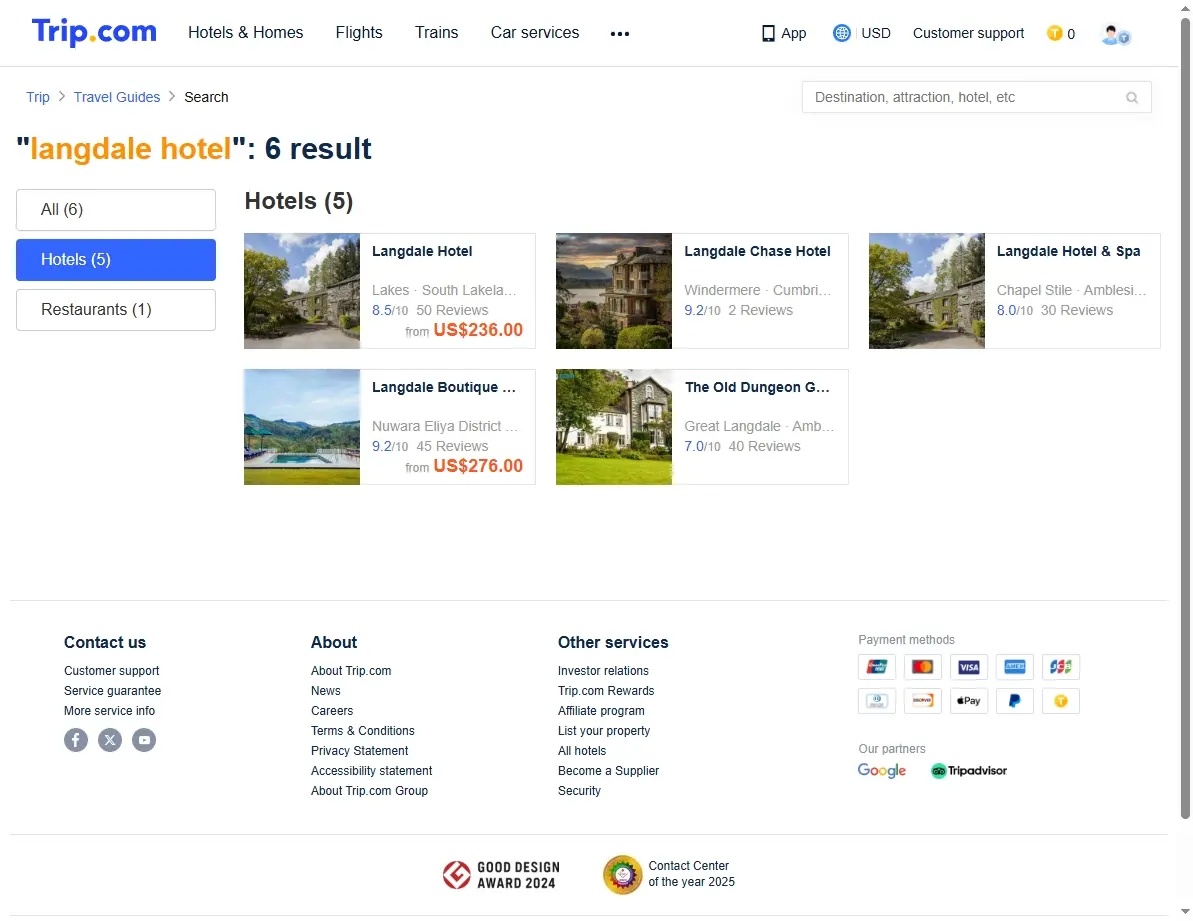Open the About Trip.com footer link
1193x921 pixels.
tap(351, 671)
